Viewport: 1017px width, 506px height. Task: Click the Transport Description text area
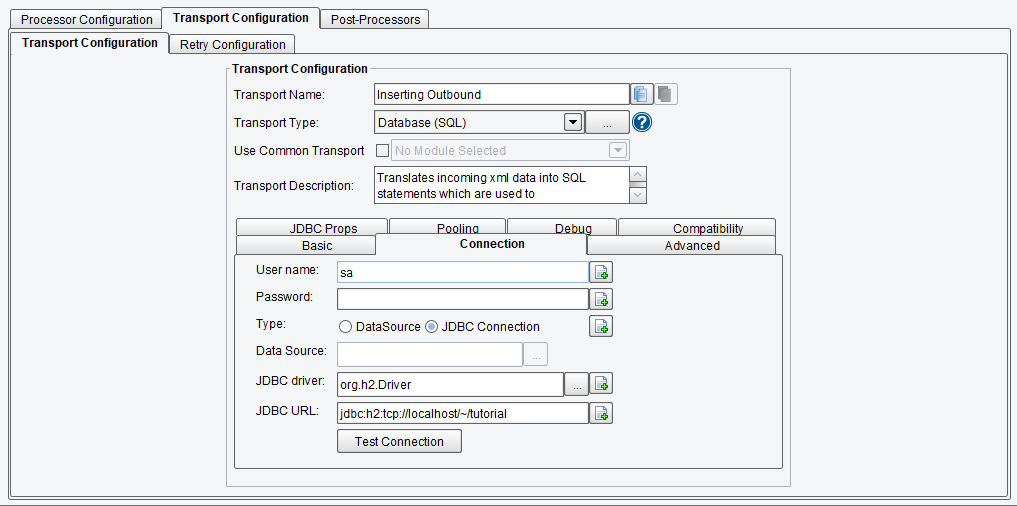point(502,185)
